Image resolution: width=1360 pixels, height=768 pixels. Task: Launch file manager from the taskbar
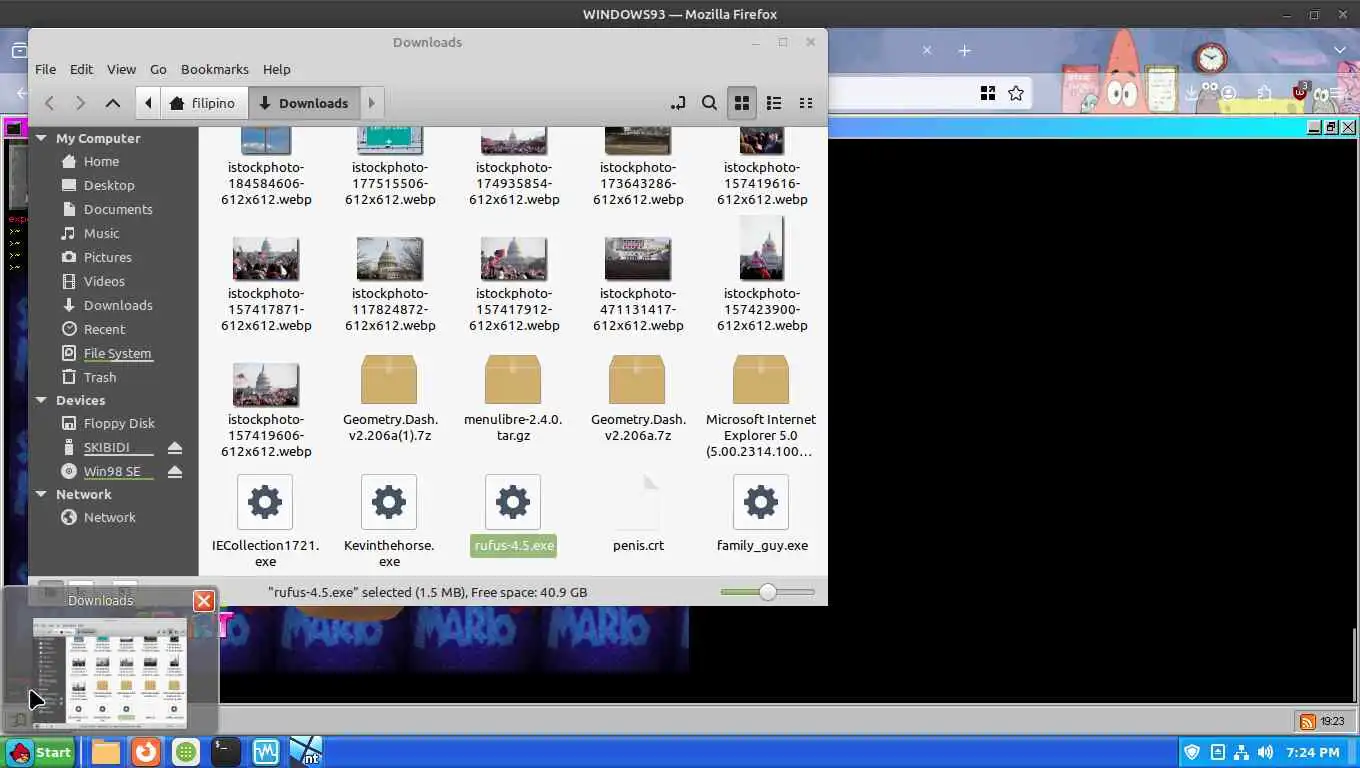click(106, 751)
